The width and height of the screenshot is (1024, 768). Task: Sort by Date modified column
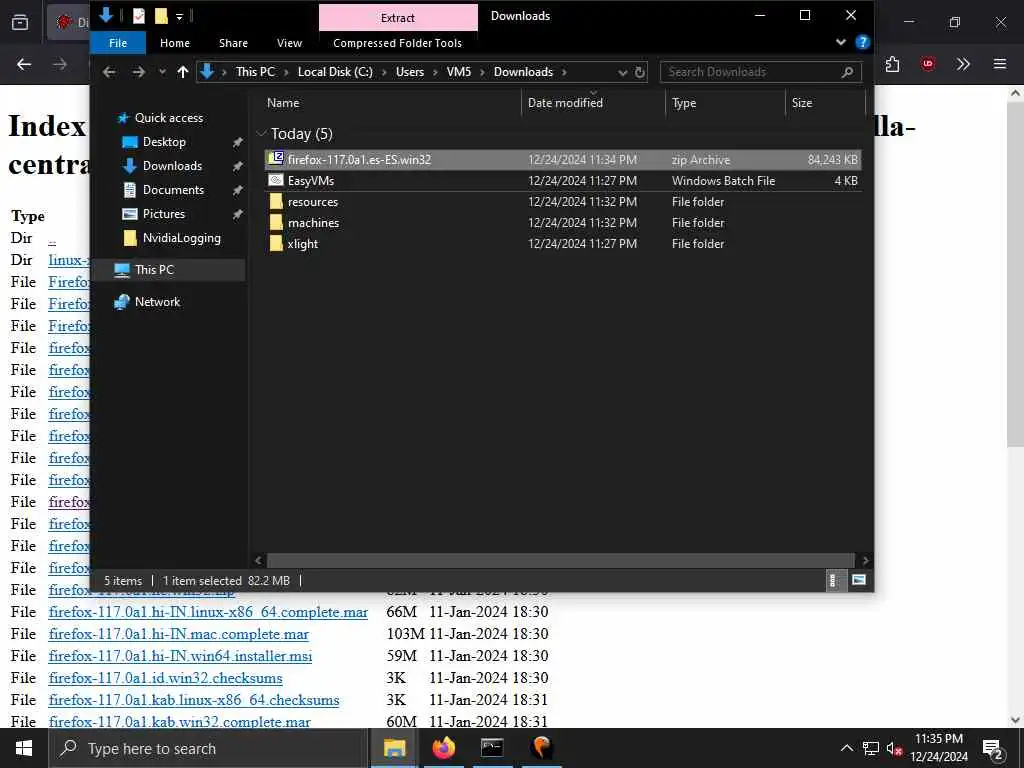point(565,103)
